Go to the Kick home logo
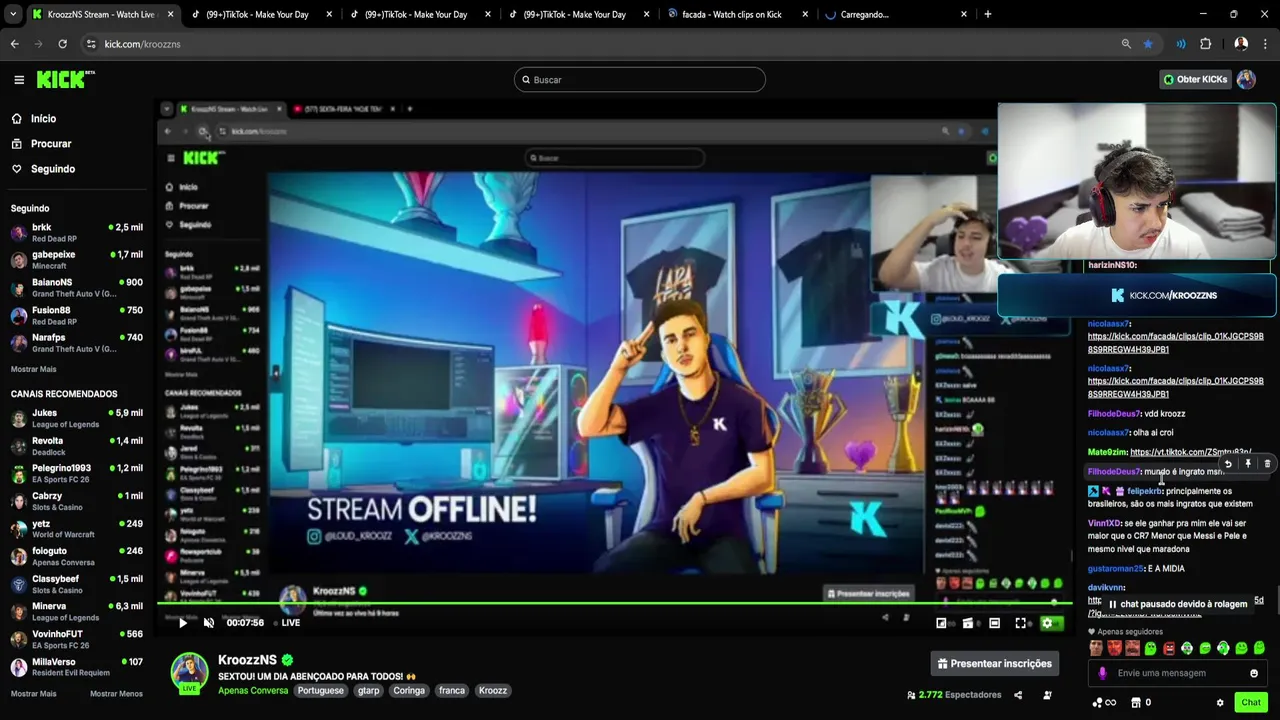This screenshot has height=720, width=1280. click(65, 79)
